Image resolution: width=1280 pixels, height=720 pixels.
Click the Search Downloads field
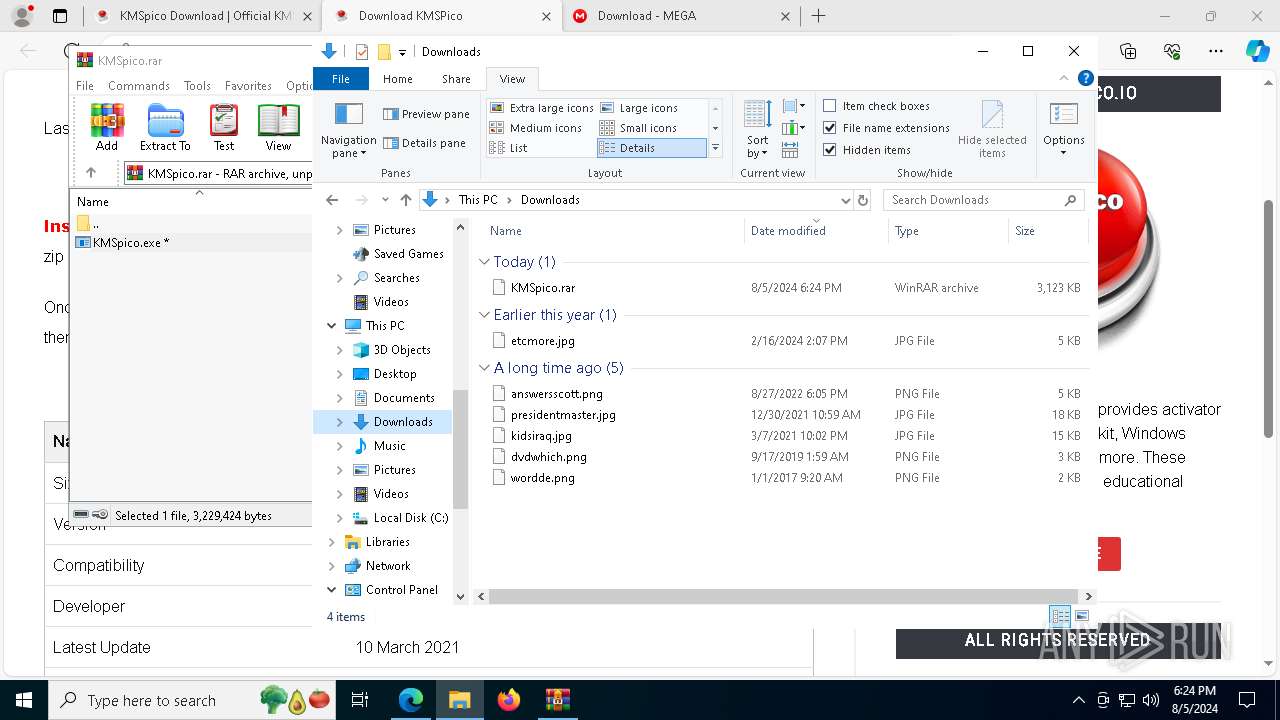click(983, 200)
